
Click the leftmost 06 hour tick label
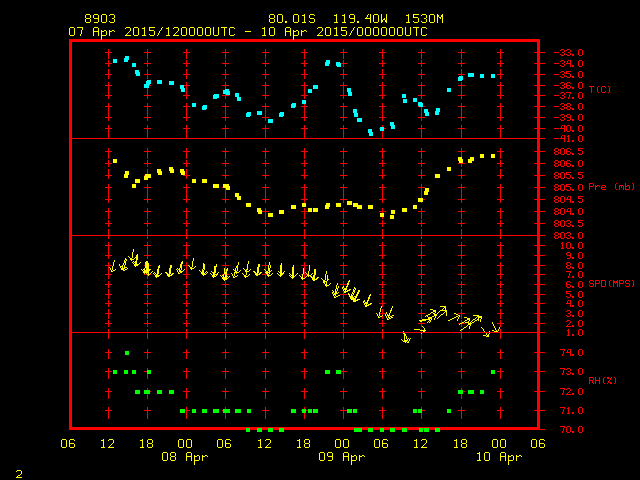(x=68, y=443)
